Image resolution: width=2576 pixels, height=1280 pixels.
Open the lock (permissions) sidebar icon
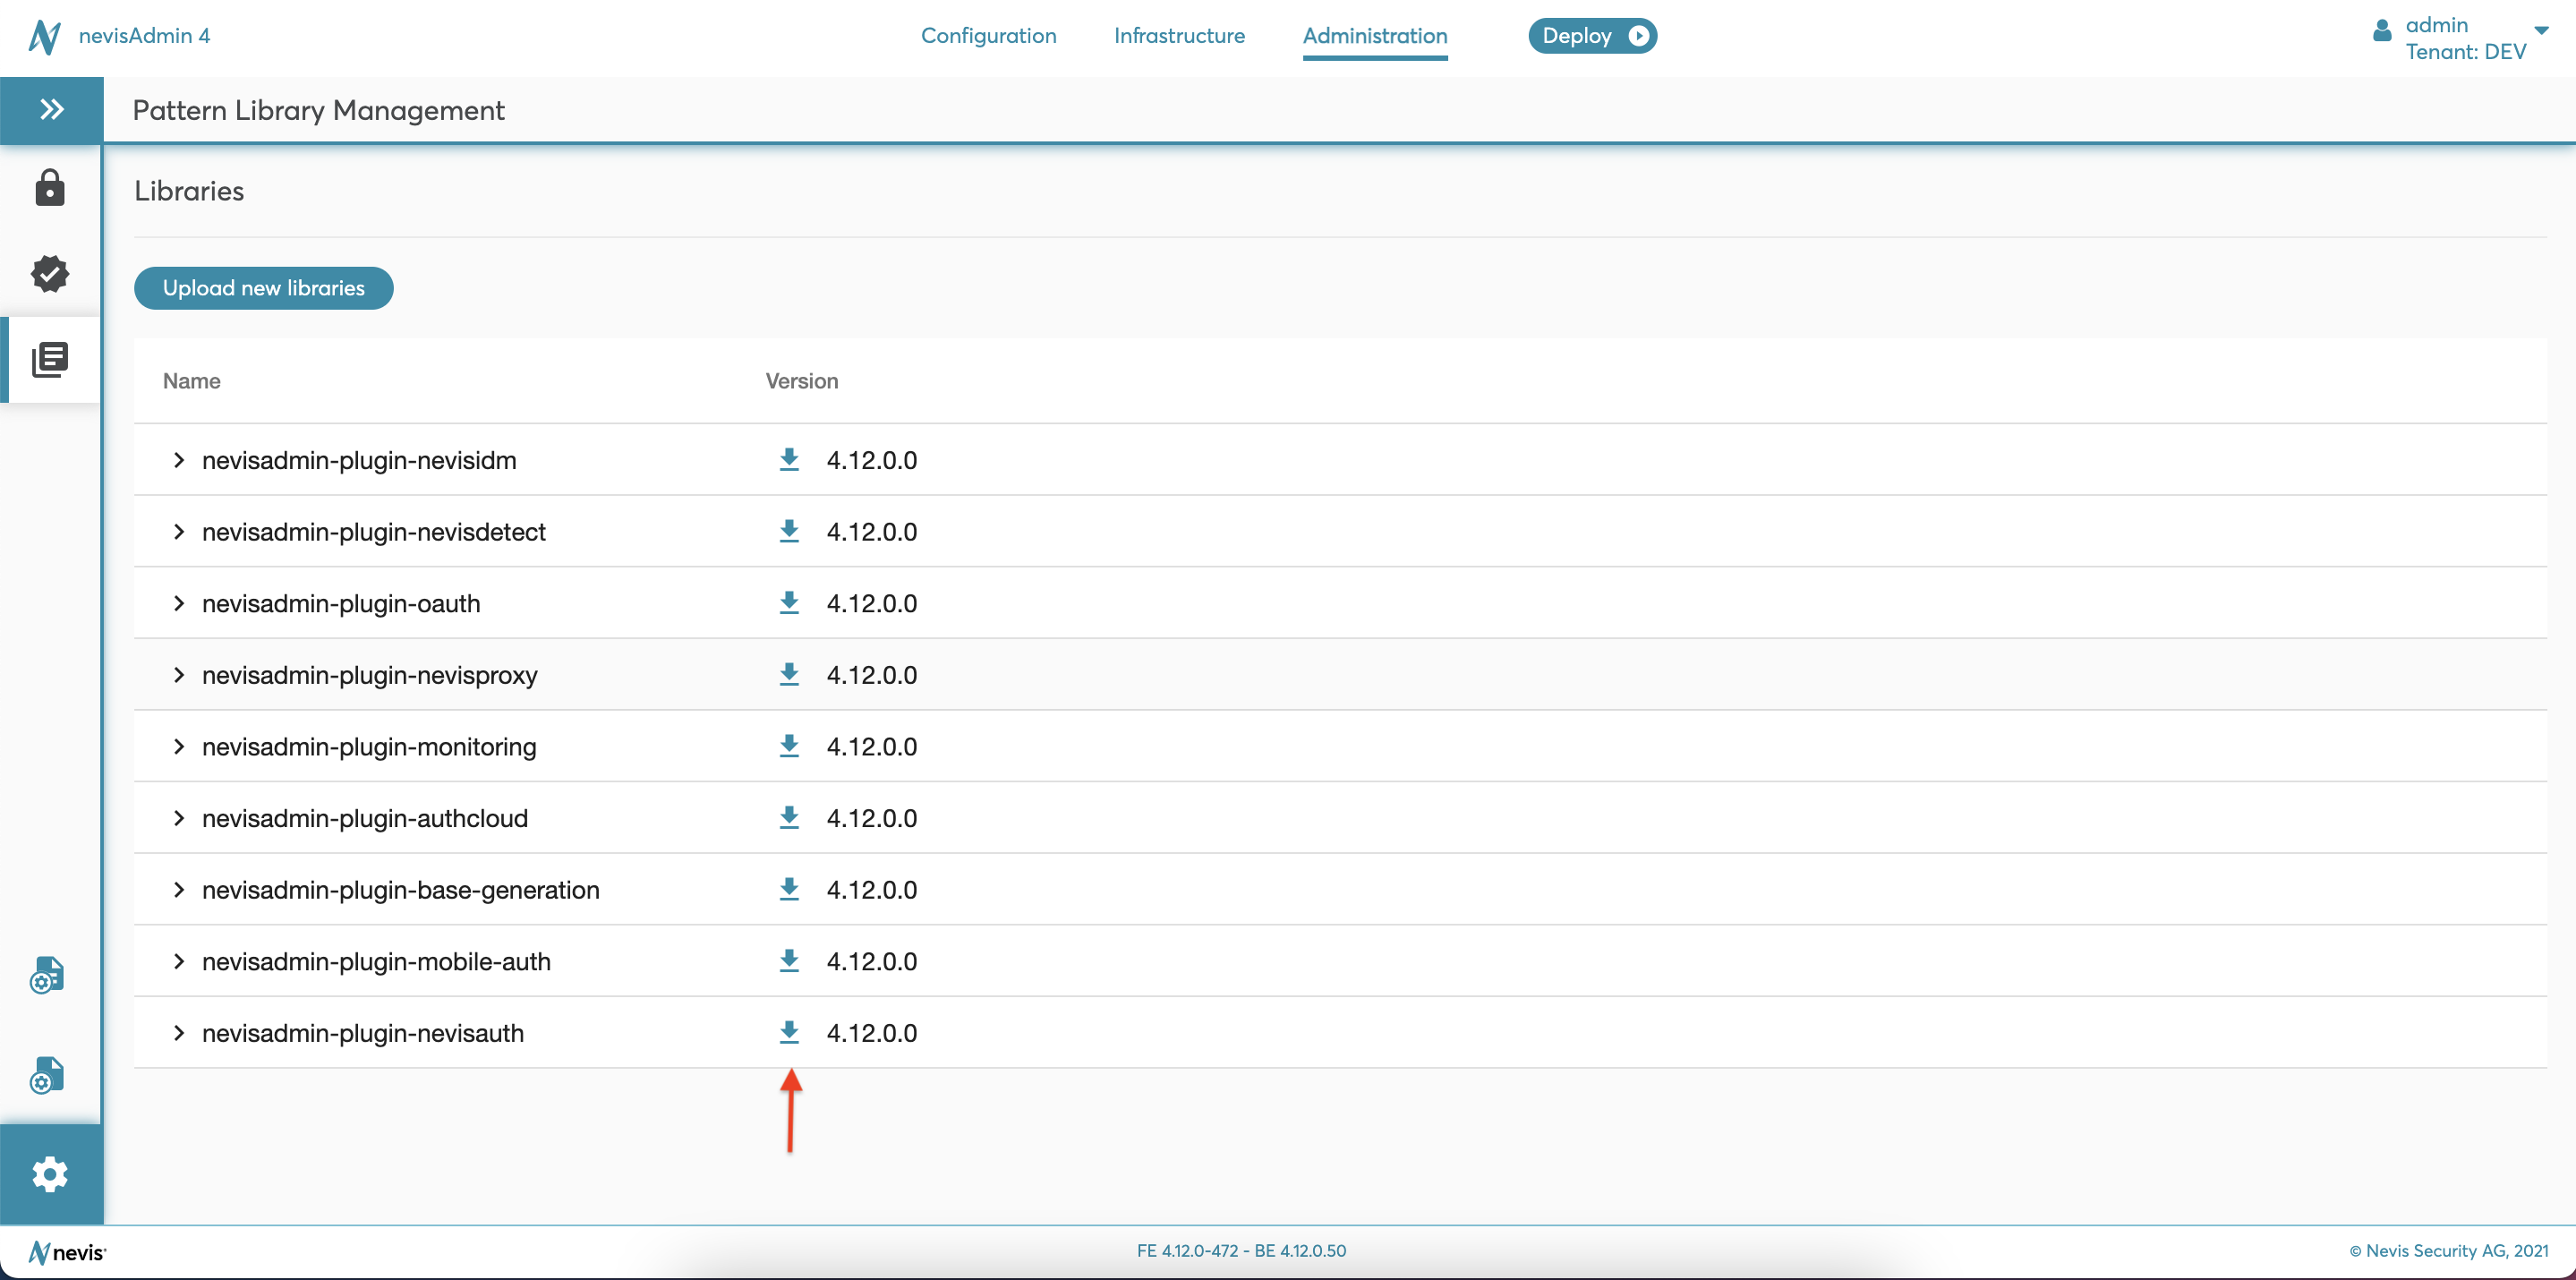point(50,188)
